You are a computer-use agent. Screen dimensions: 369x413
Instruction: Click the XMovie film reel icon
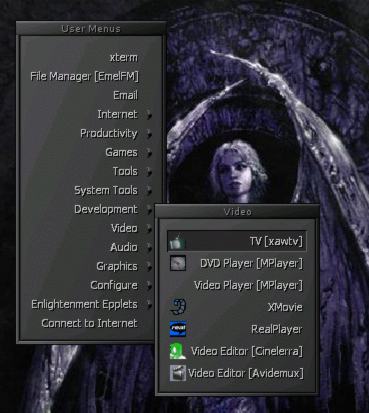pyautogui.click(x=178, y=307)
